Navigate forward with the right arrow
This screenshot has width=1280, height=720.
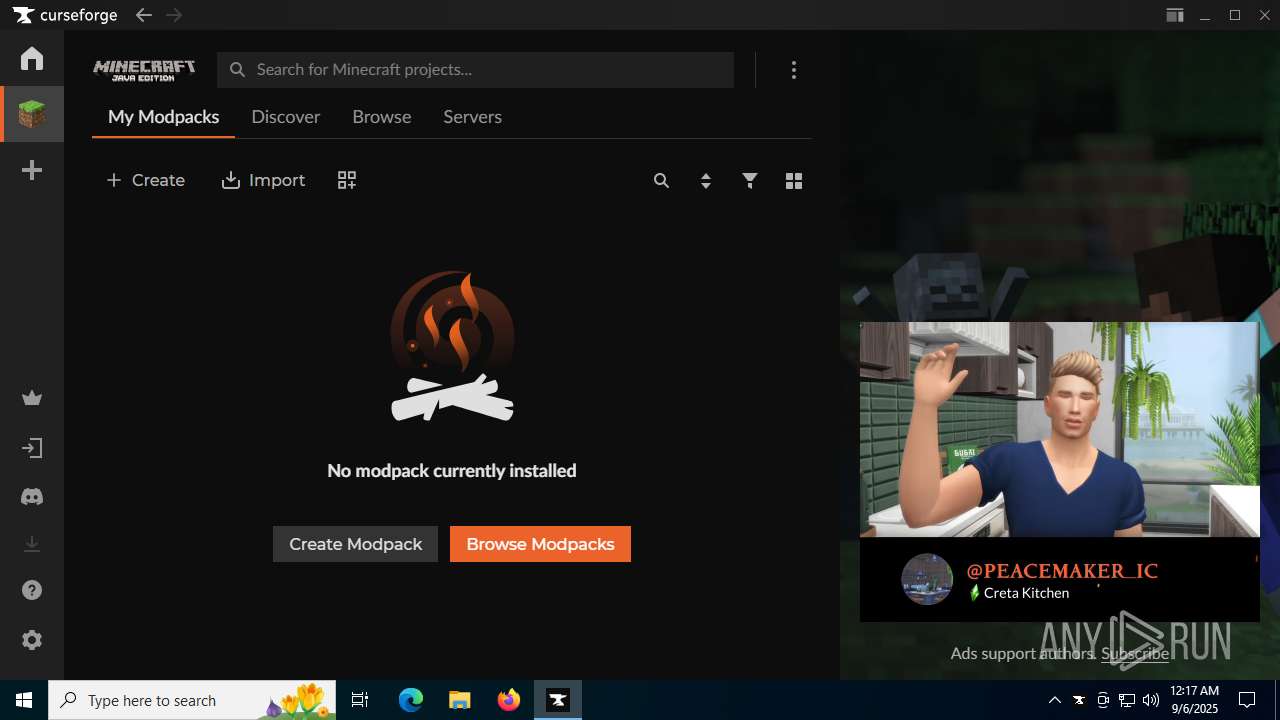tap(174, 15)
